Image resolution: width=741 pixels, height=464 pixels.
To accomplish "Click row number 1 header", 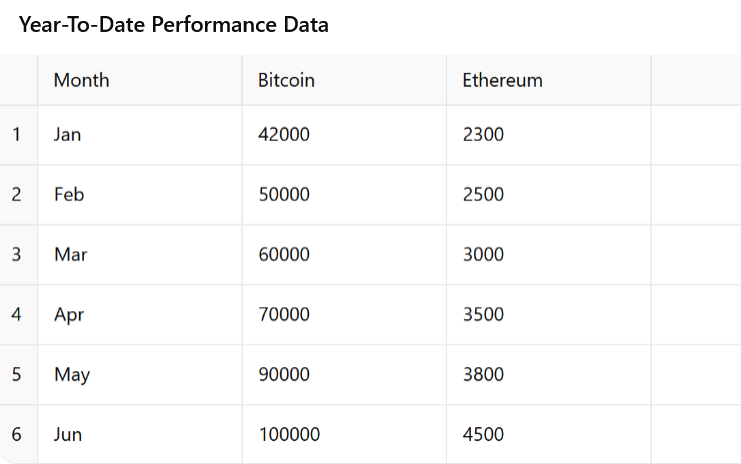I will pyautogui.click(x=18, y=135).
